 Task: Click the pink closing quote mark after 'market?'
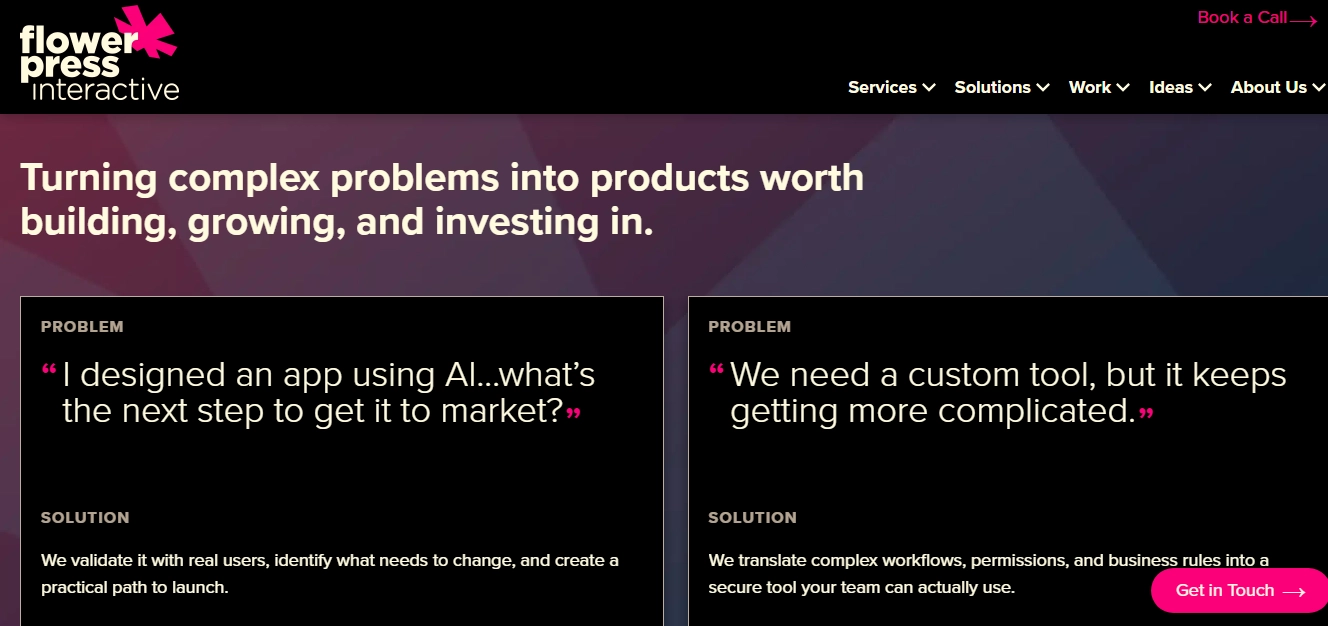click(573, 414)
